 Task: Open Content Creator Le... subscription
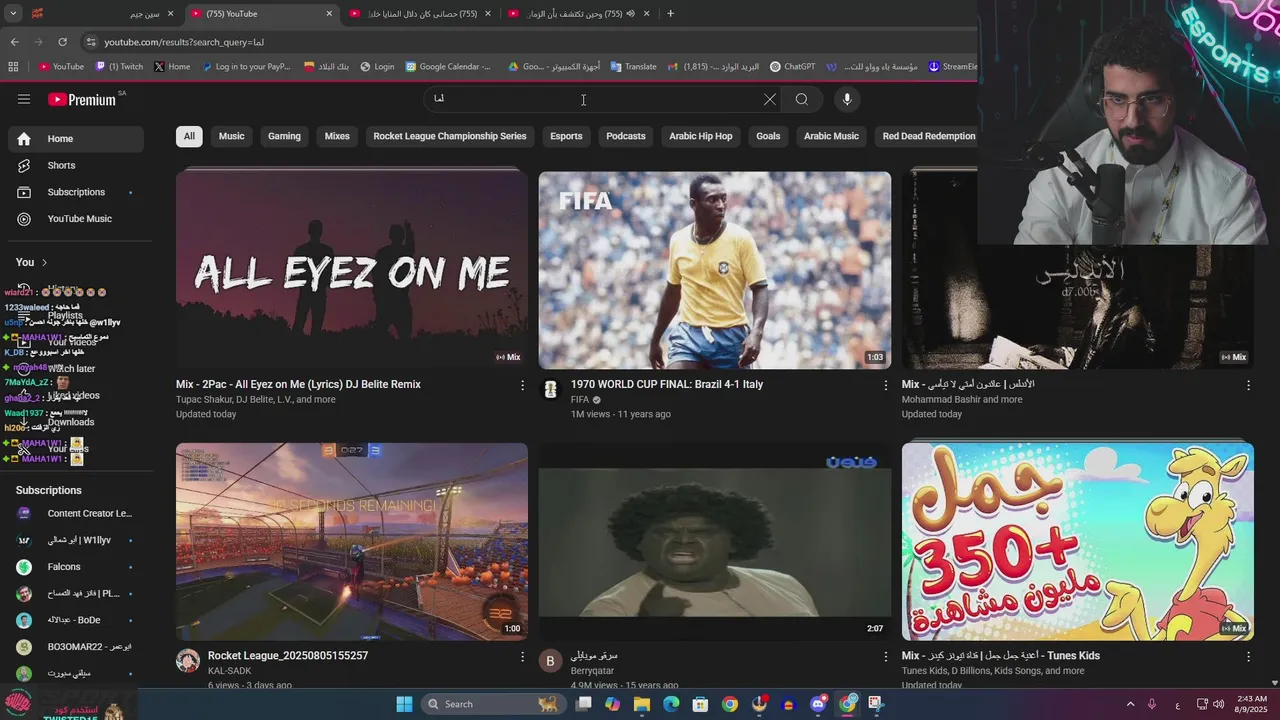pos(76,514)
